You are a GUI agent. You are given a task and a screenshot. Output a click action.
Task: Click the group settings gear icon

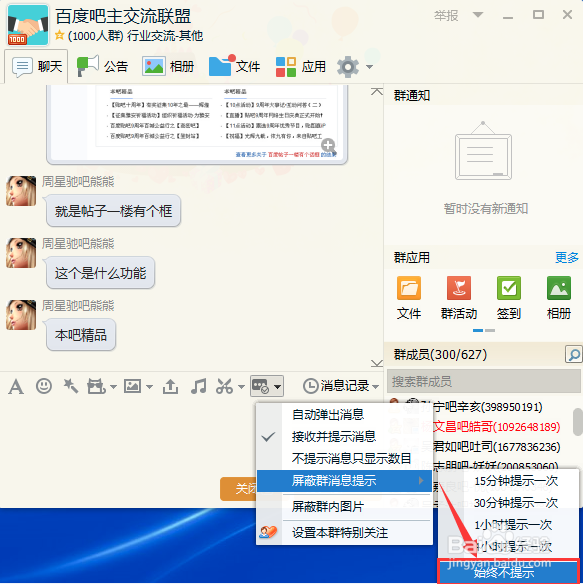click(348, 67)
